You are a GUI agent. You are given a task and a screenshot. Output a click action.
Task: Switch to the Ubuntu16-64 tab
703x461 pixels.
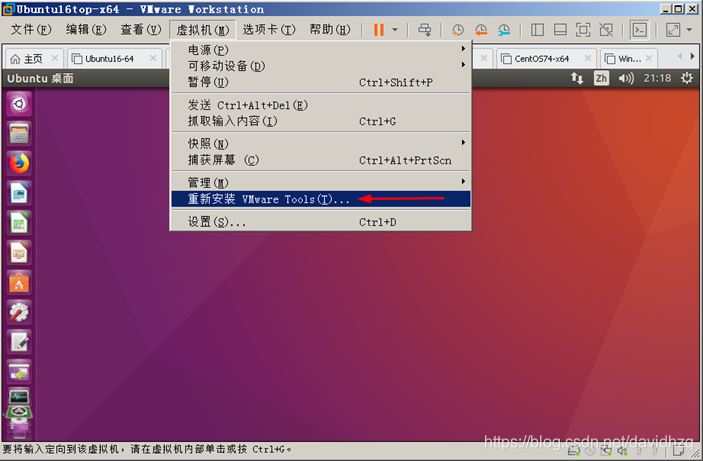109,59
